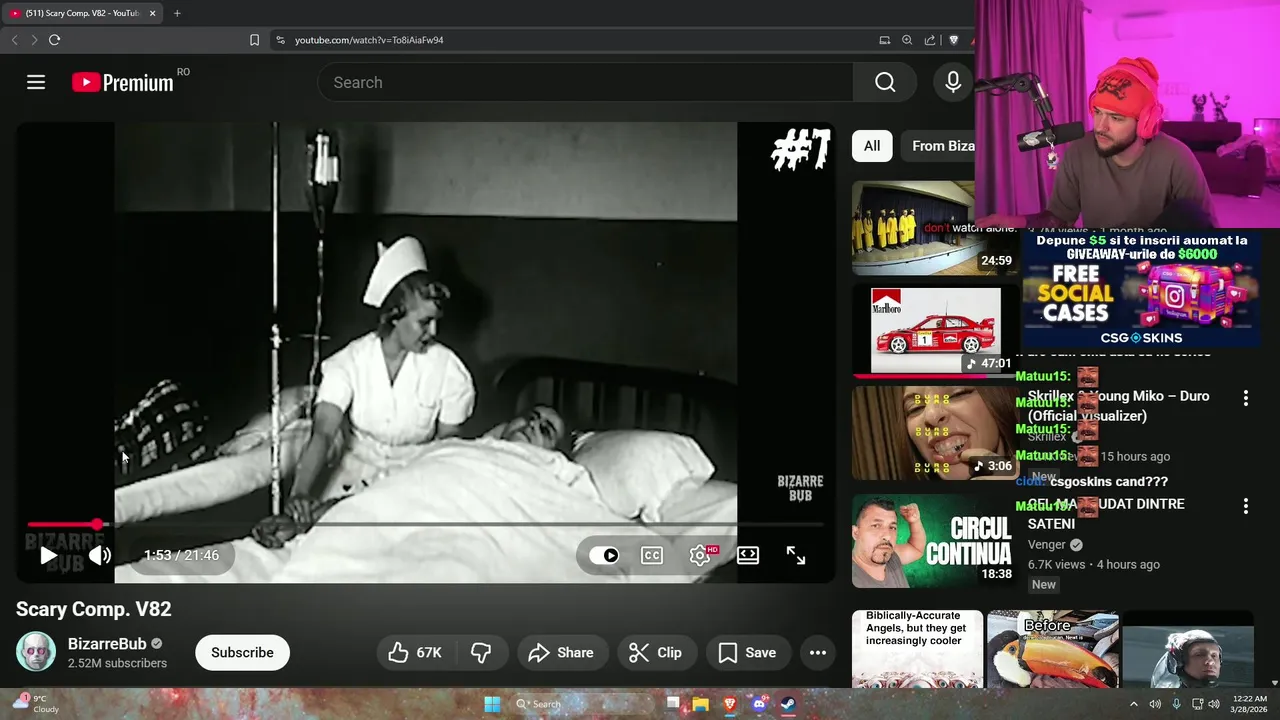The height and width of the screenshot is (720, 1280).
Task: Dislike the video with thumbs down
Action: 481,652
